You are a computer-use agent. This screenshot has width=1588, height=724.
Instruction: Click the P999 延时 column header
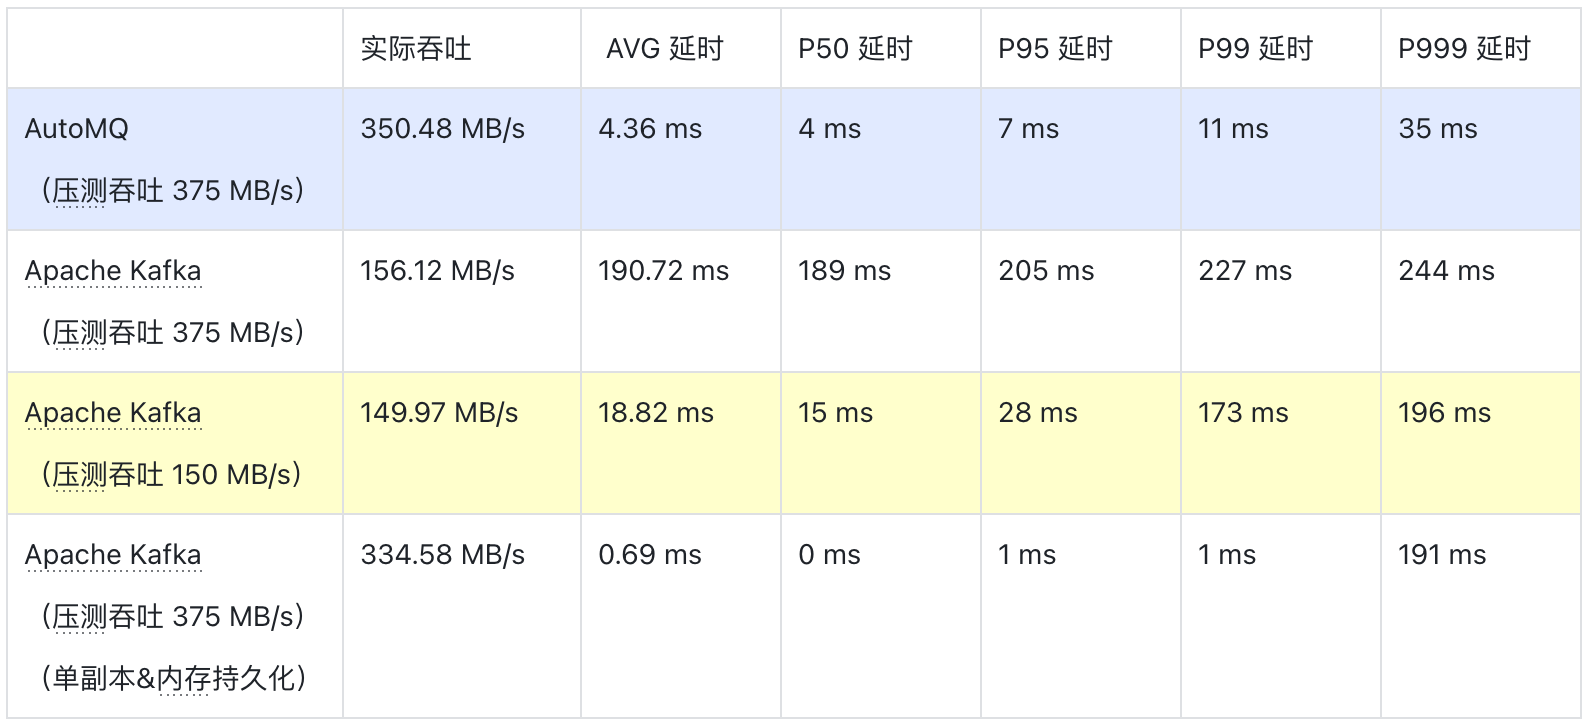pyautogui.click(x=1464, y=49)
